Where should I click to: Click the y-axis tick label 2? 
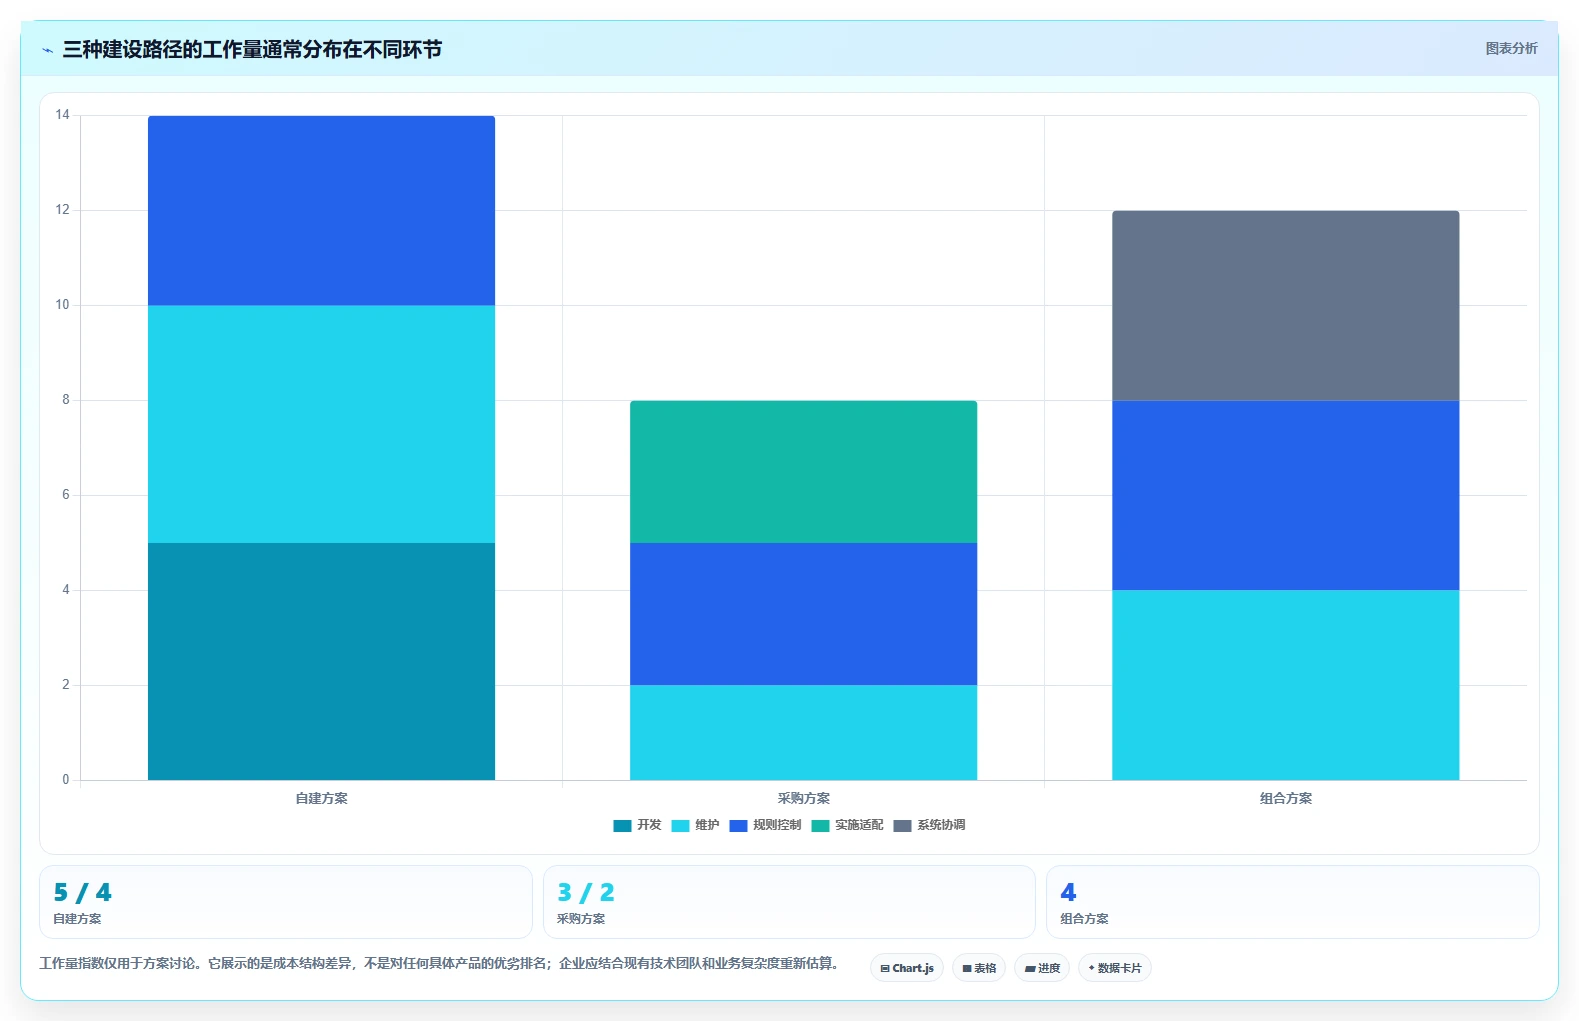click(66, 685)
